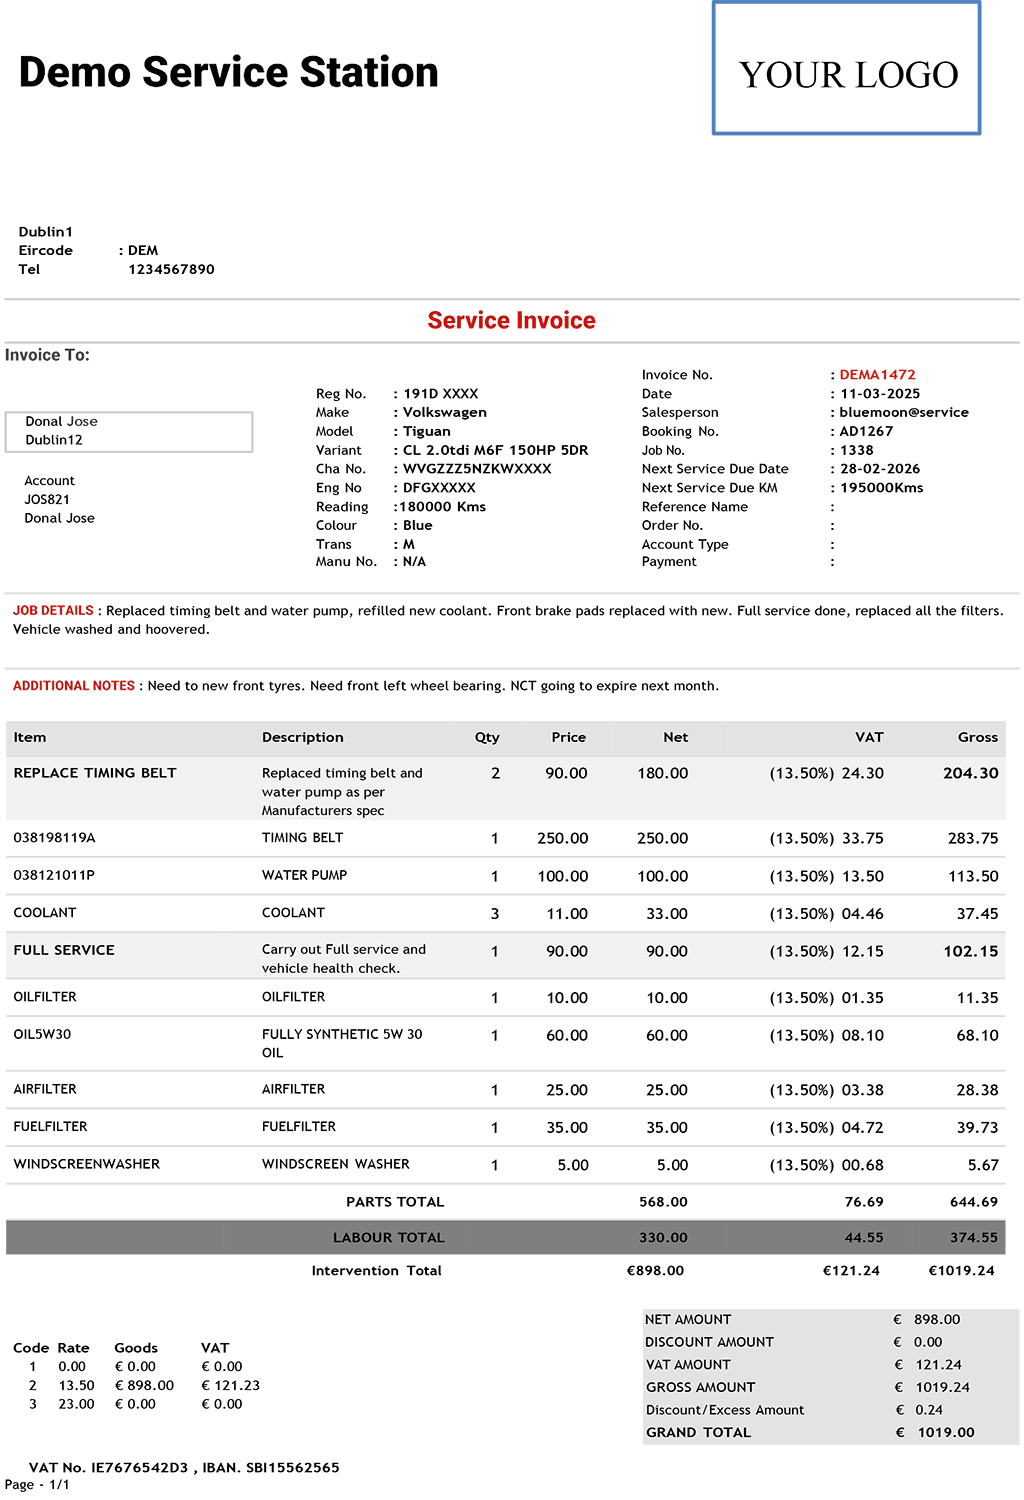The height and width of the screenshot is (1500, 1024).
Task: Select GROSS AMOUNT value 1019.24
Action: [942, 1387]
